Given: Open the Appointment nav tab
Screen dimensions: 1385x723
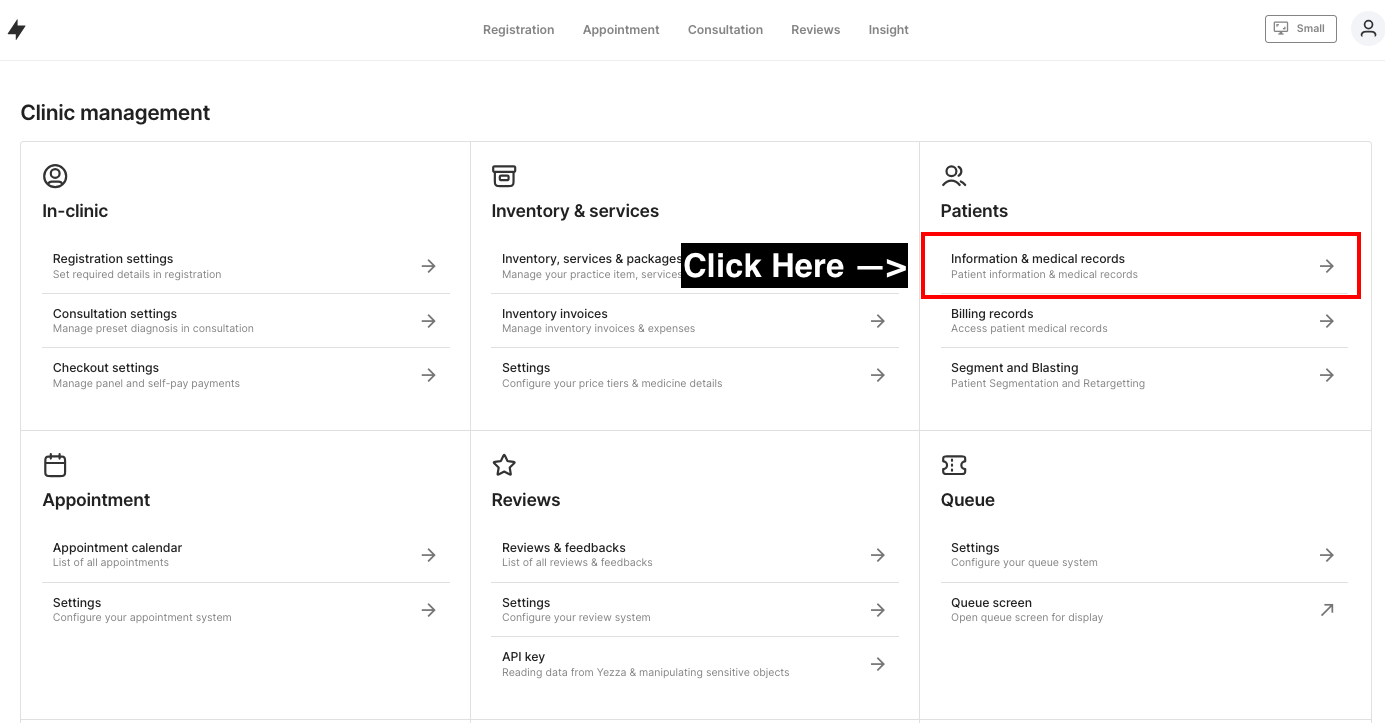Looking at the screenshot, I should tap(621, 30).
